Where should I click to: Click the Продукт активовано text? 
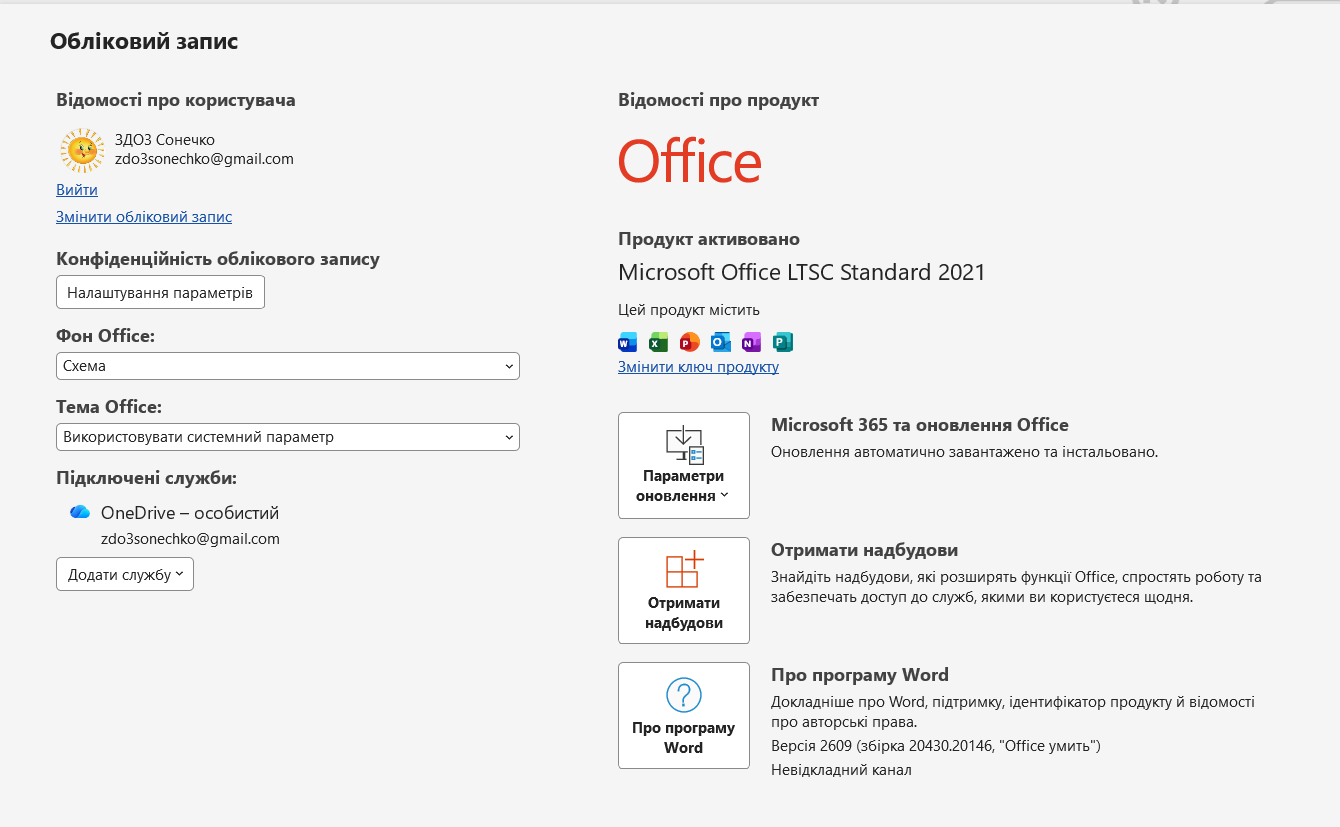(x=709, y=239)
